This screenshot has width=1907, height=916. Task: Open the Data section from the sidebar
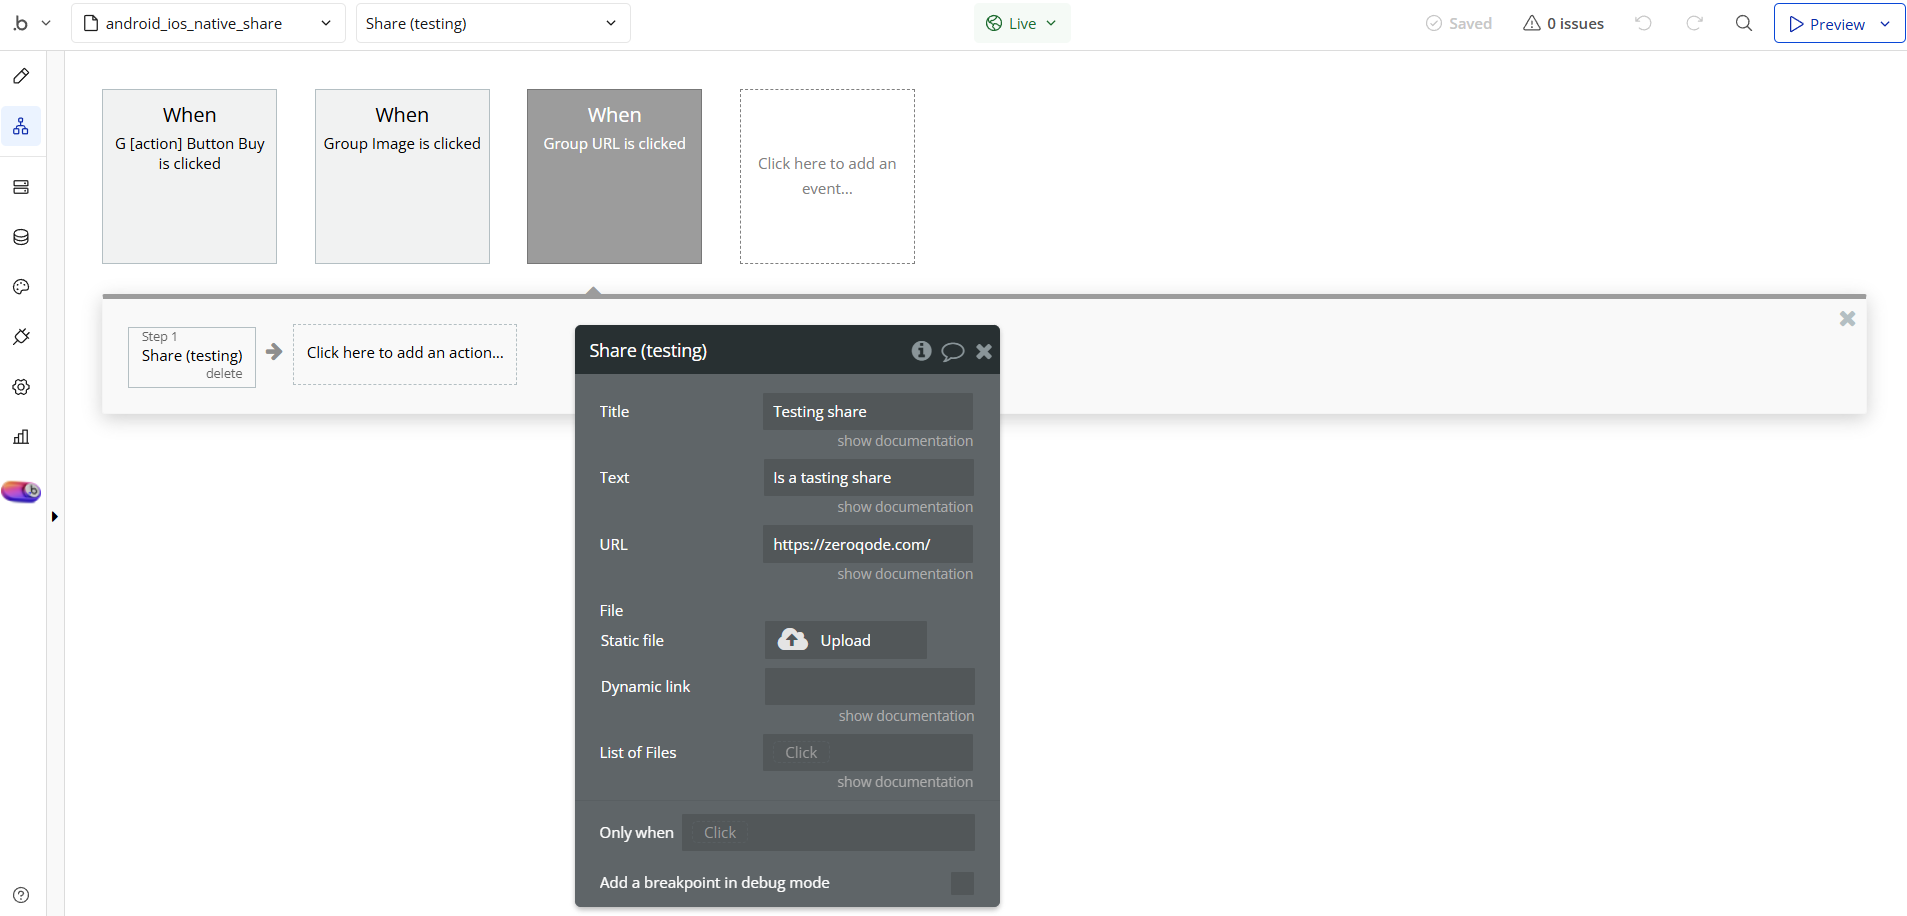pos(21,186)
